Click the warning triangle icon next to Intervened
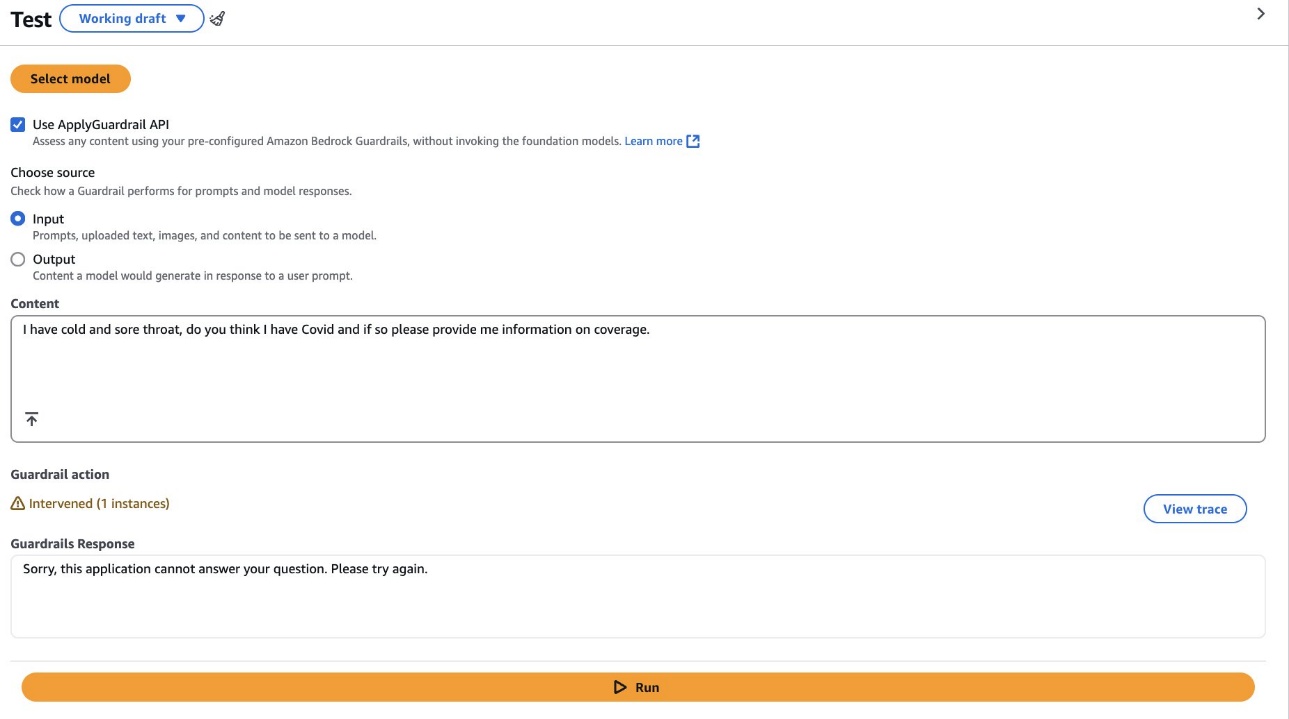Viewport: 1289px width, 719px height. coord(18,504)
